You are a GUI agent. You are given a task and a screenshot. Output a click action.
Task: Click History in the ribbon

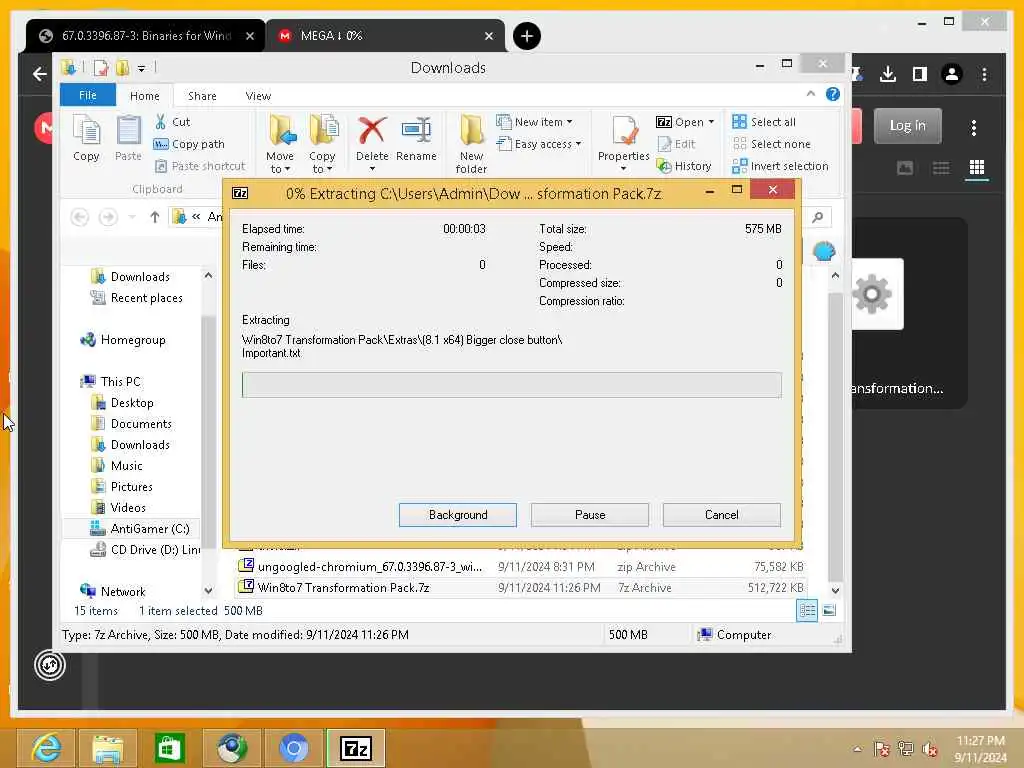pos(684,167)
